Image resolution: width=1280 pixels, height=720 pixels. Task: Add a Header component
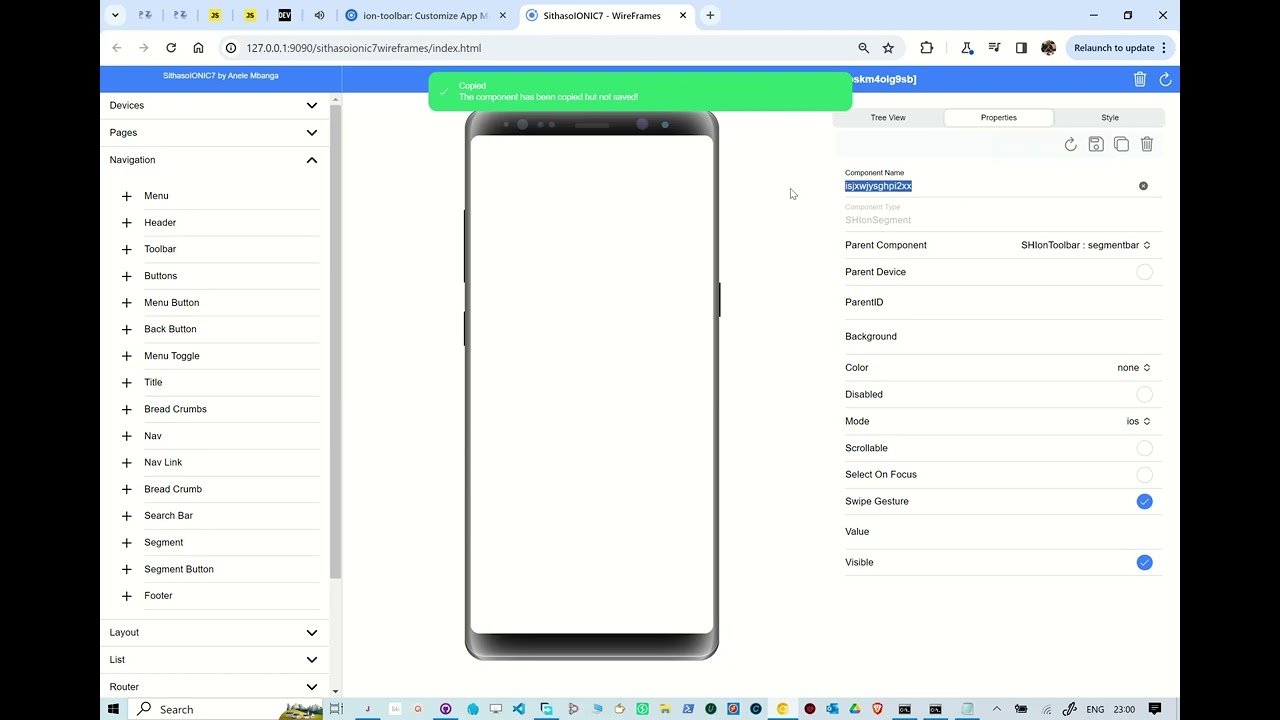pyautogui.click(x=127, y=223)
